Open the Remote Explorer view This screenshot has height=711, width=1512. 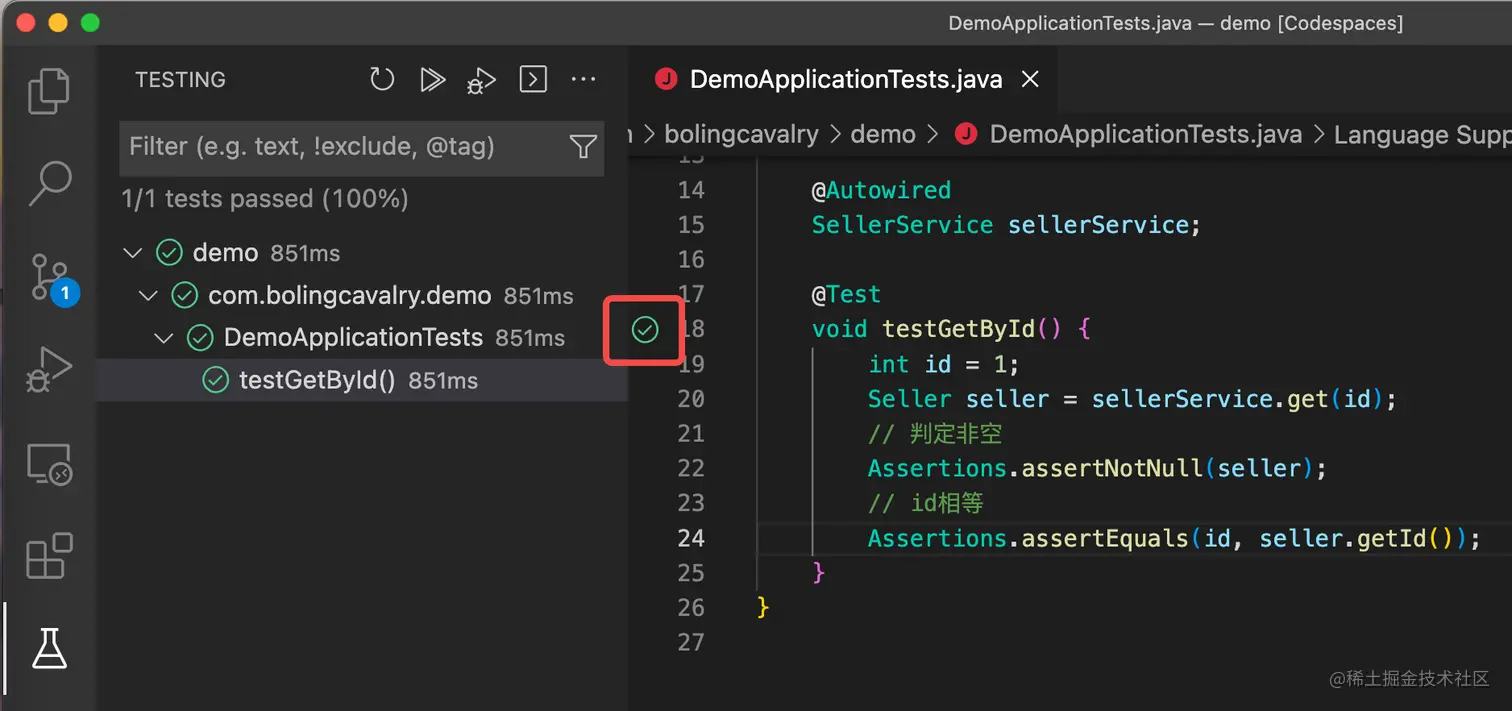point(48,463)
